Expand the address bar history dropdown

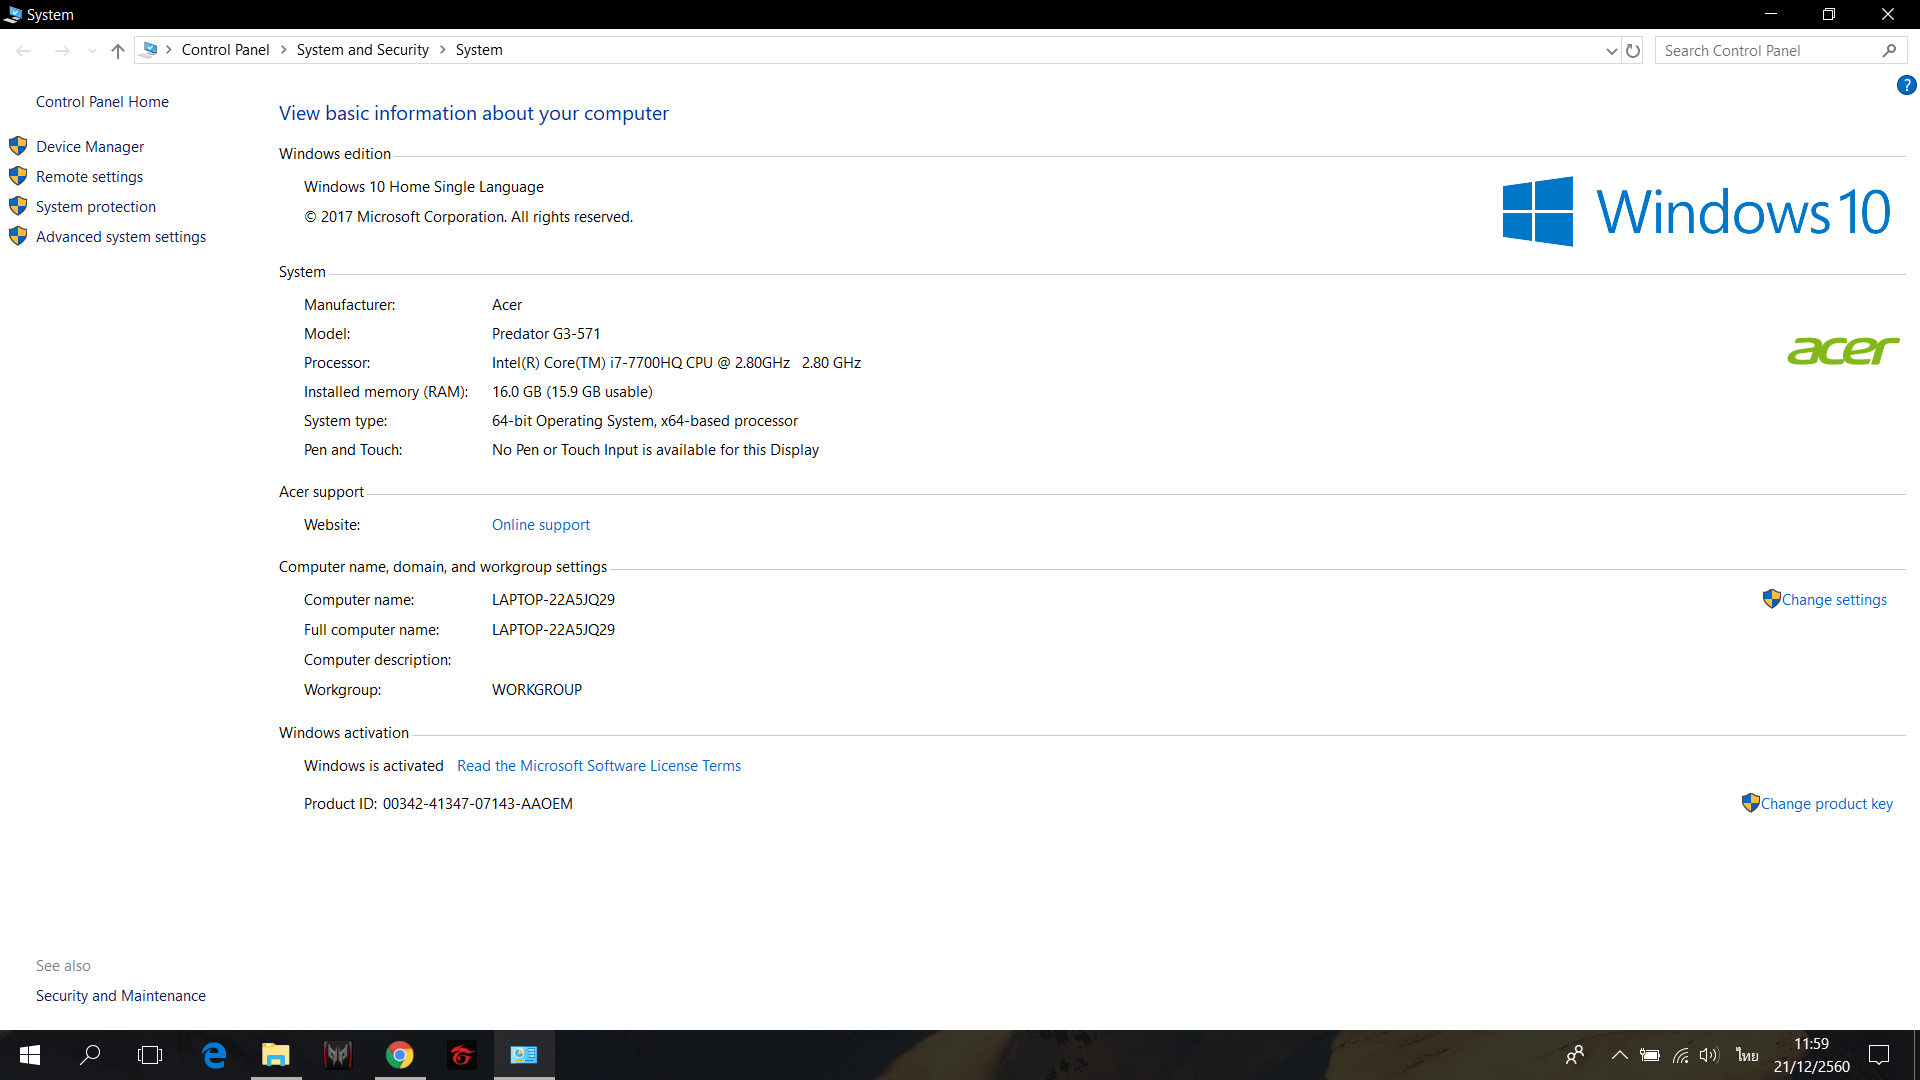click(x=1611, y=51)
